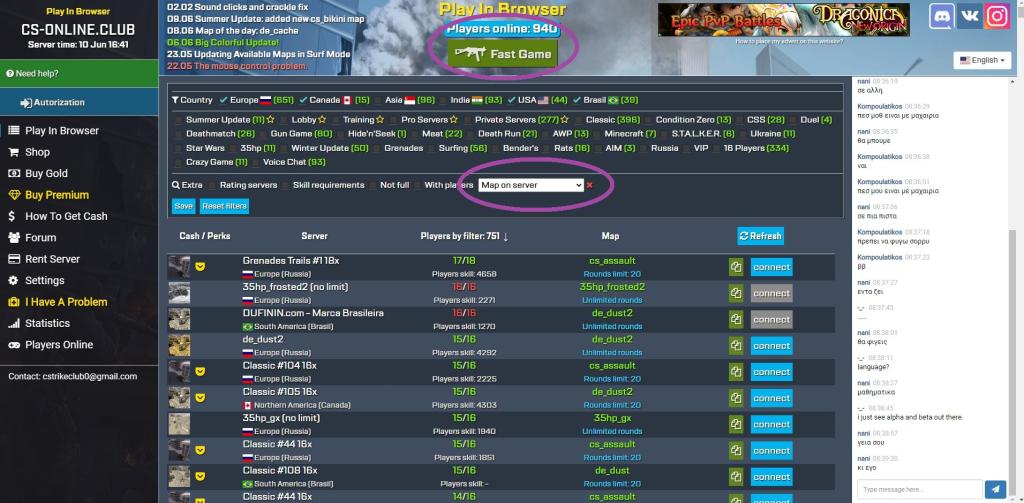Image resolution: width=1024 pixels, height=503 pixels.
Task: Click the Reset filters button
Action: (224, 206)
